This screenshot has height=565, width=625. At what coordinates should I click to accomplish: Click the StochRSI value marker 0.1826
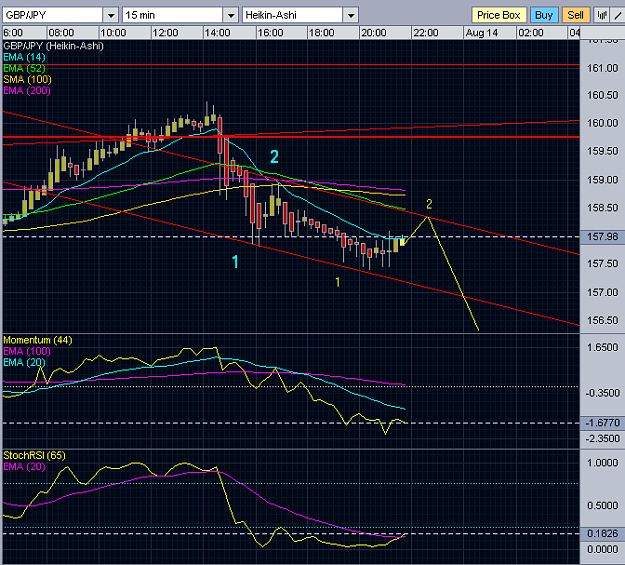602,533
